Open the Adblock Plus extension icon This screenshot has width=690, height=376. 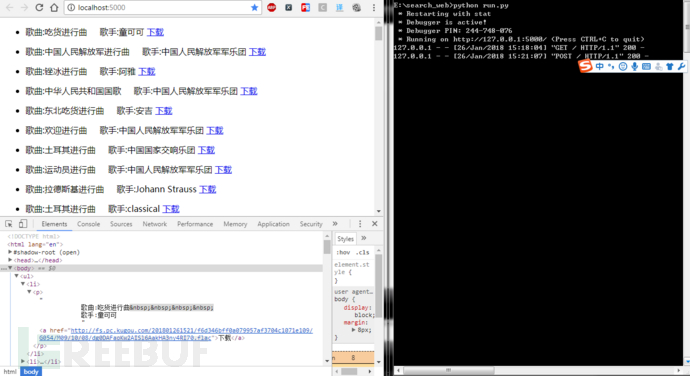[272, 7]
